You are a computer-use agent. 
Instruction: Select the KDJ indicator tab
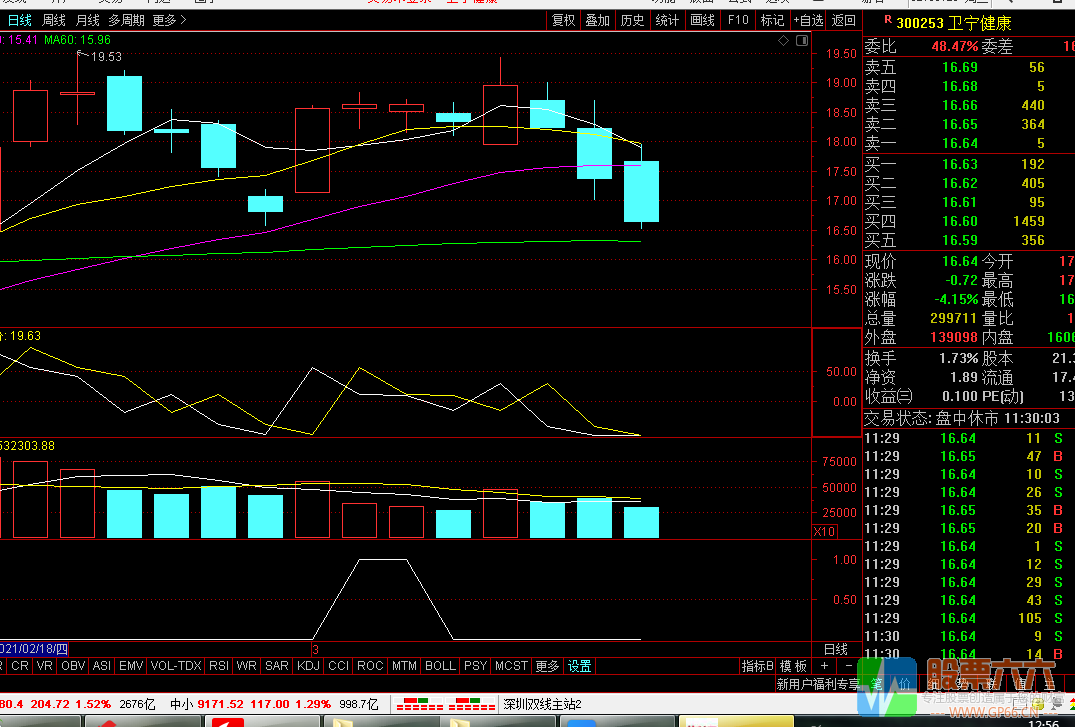[x=309, y=666]
